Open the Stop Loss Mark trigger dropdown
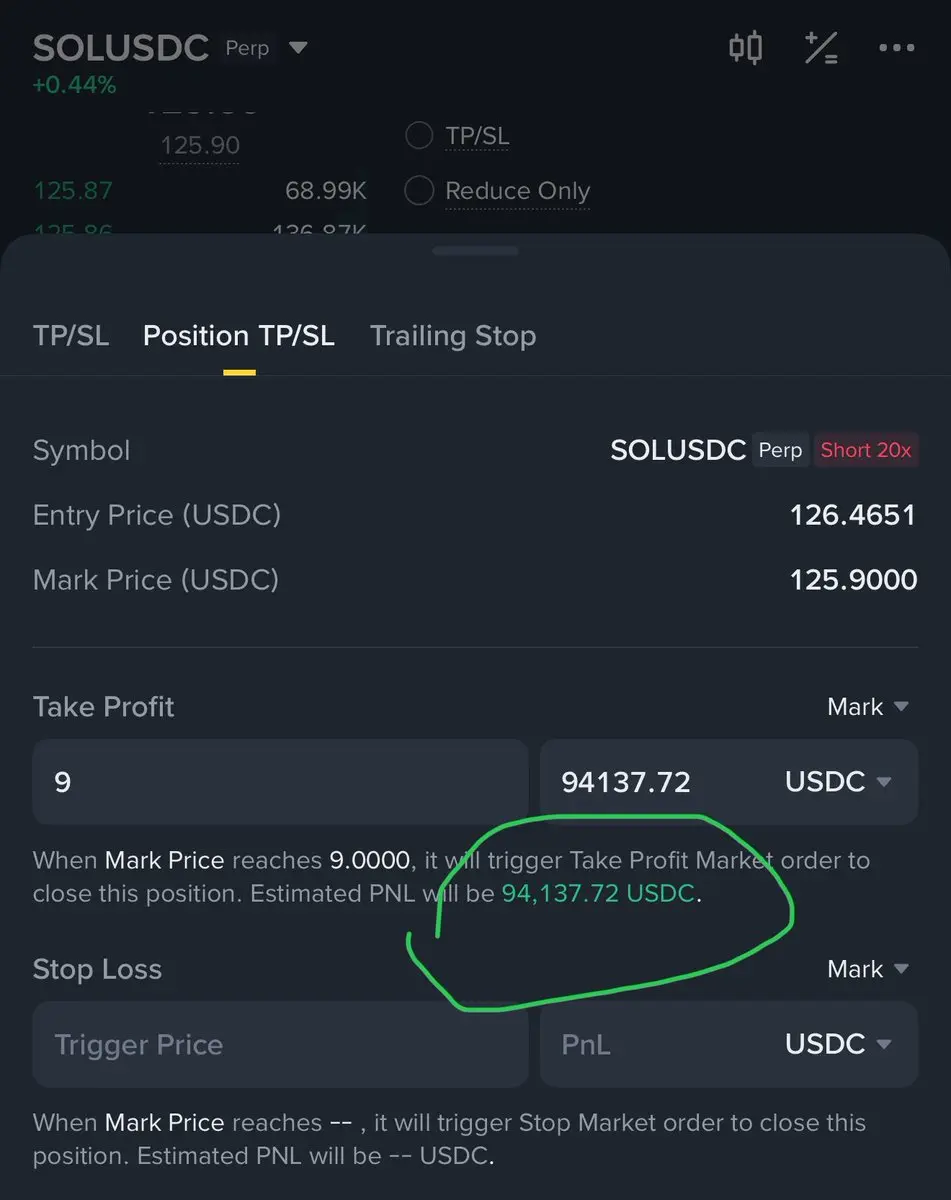The image size is (951, 1200). [x=868, y=969]
